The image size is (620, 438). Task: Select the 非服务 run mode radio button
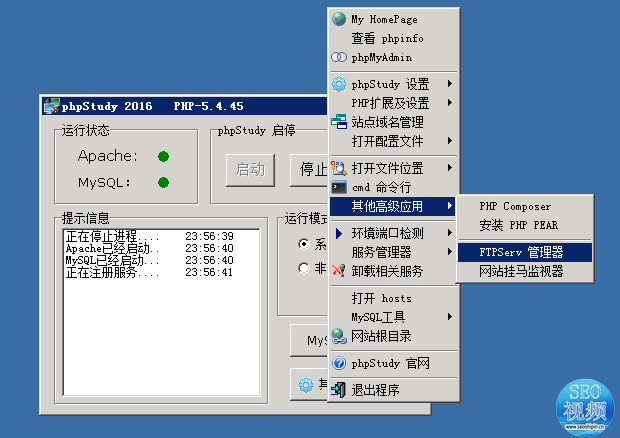(x=304, y=268)
